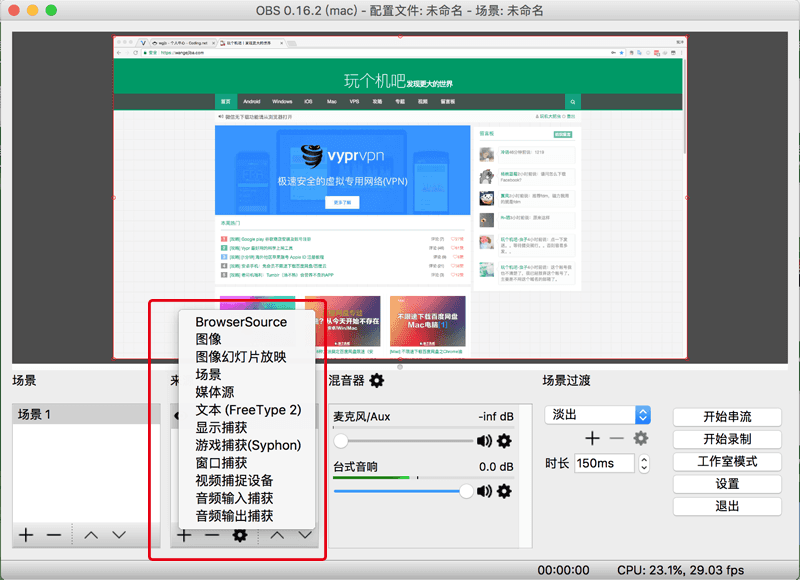Choose 窗口捕获 from the source menu
The width and height of the screenshot is (800, 580).
coord(221,463)
